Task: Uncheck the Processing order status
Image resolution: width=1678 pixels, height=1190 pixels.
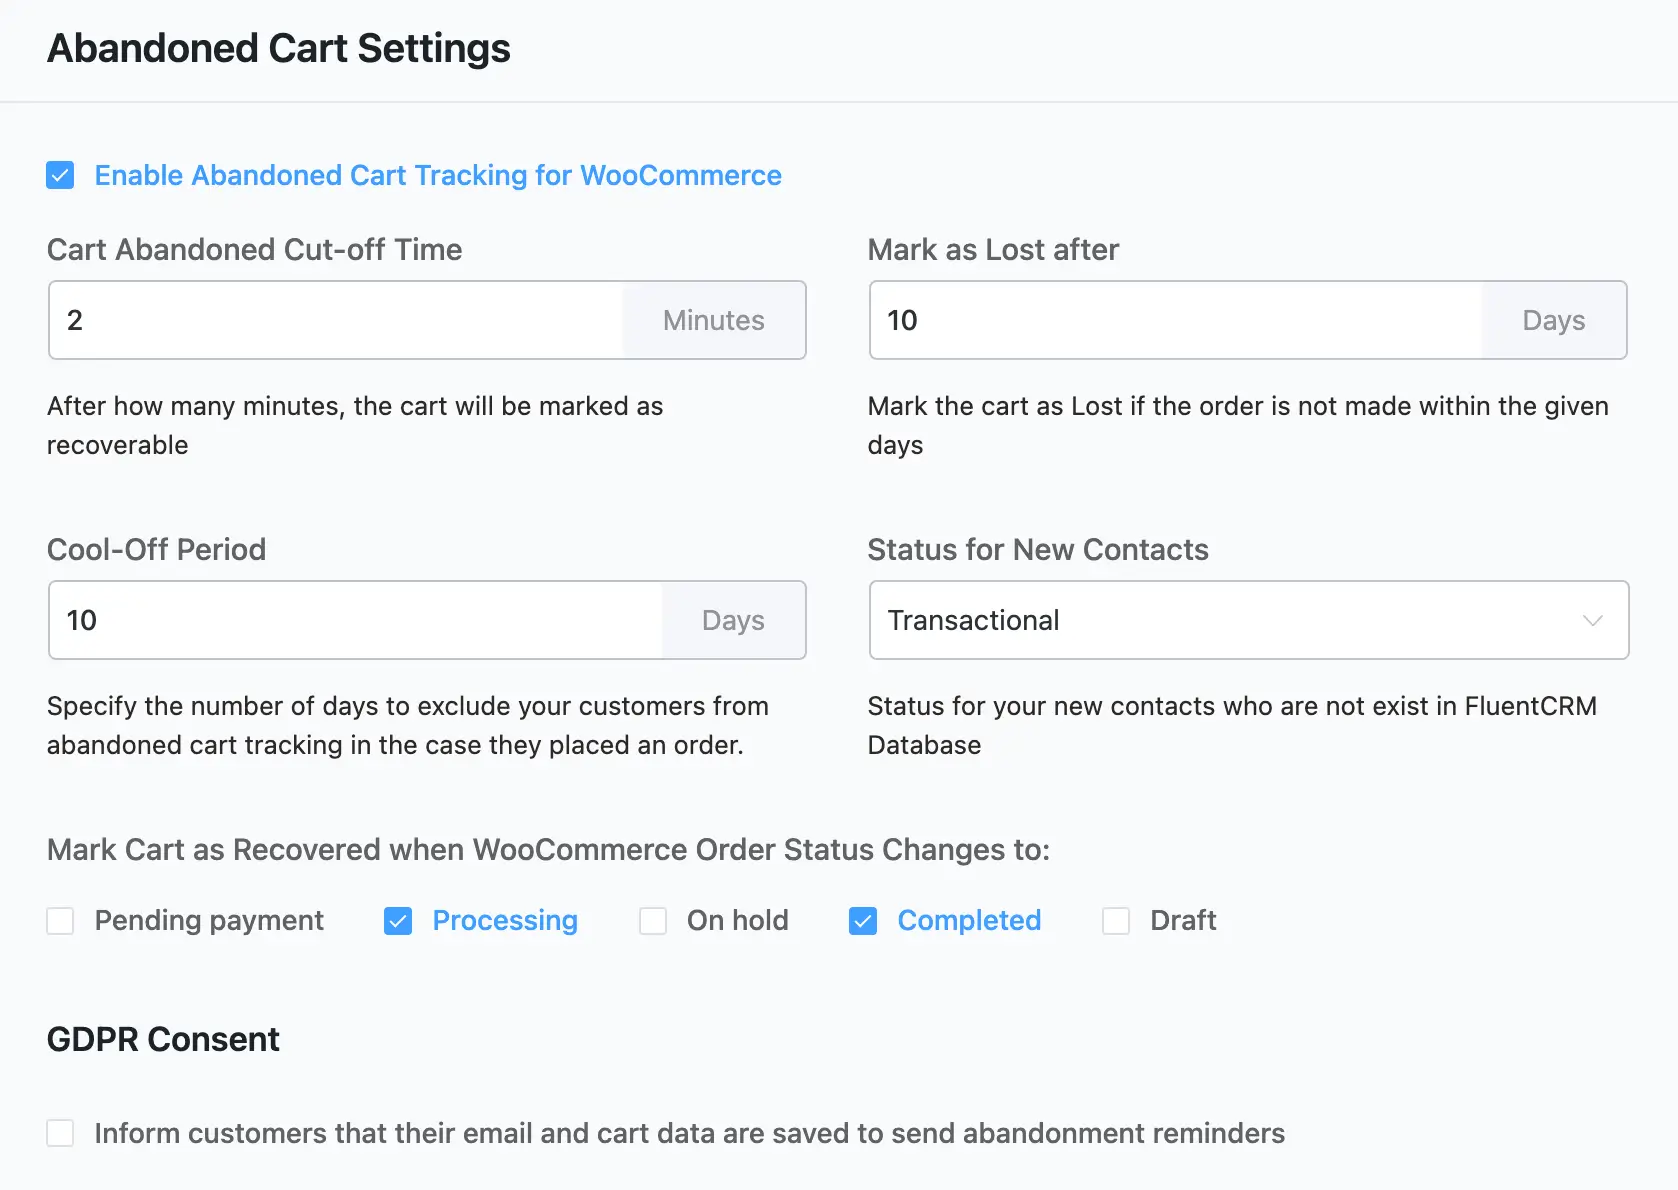Action: [398, 920]
